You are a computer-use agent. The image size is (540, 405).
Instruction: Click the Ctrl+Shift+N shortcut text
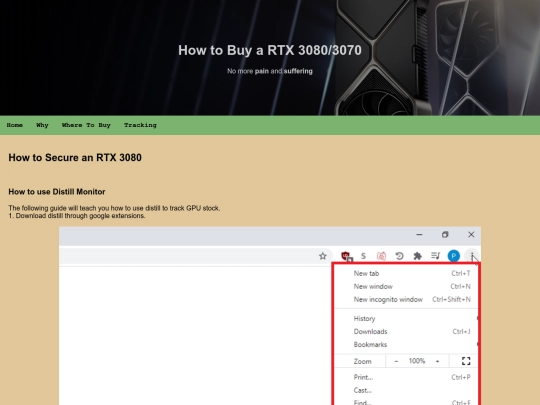click(451, 299)
